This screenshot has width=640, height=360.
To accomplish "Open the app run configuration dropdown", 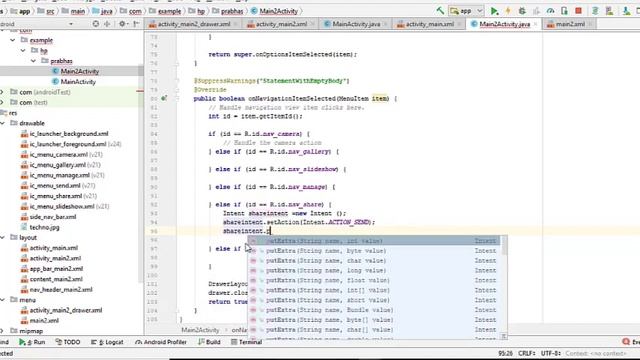I will tap(466, 11).
